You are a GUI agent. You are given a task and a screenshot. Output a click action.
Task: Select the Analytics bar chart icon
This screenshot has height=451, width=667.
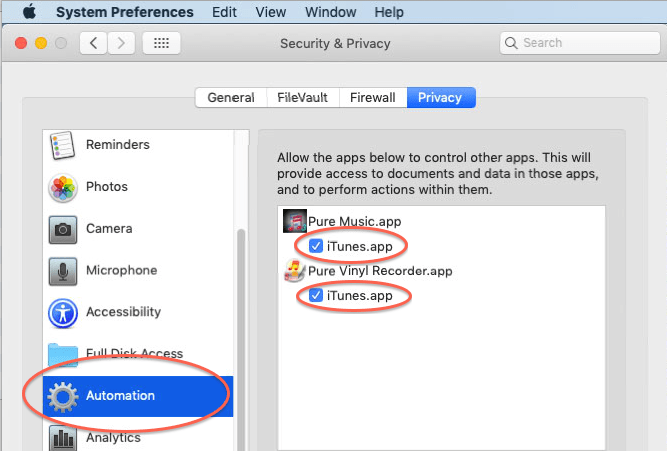tap(63, 438)
